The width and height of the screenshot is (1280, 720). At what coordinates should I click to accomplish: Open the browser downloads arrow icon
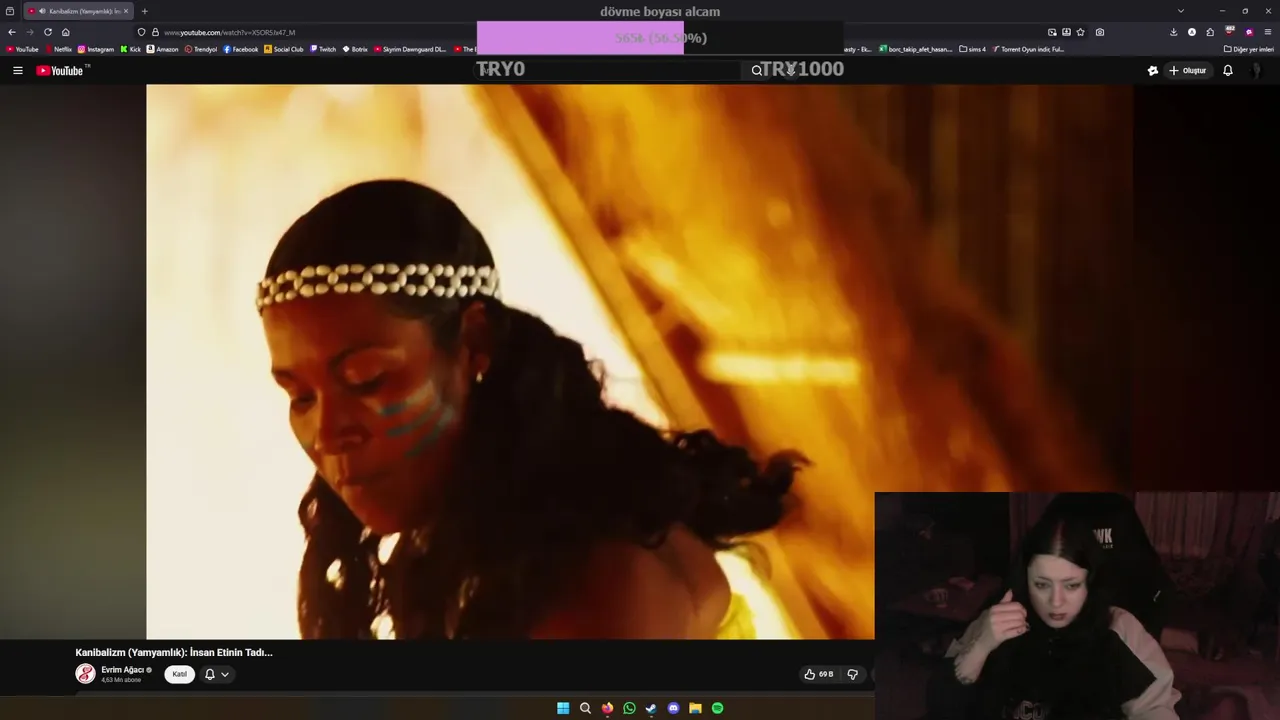click(1174, 32)
